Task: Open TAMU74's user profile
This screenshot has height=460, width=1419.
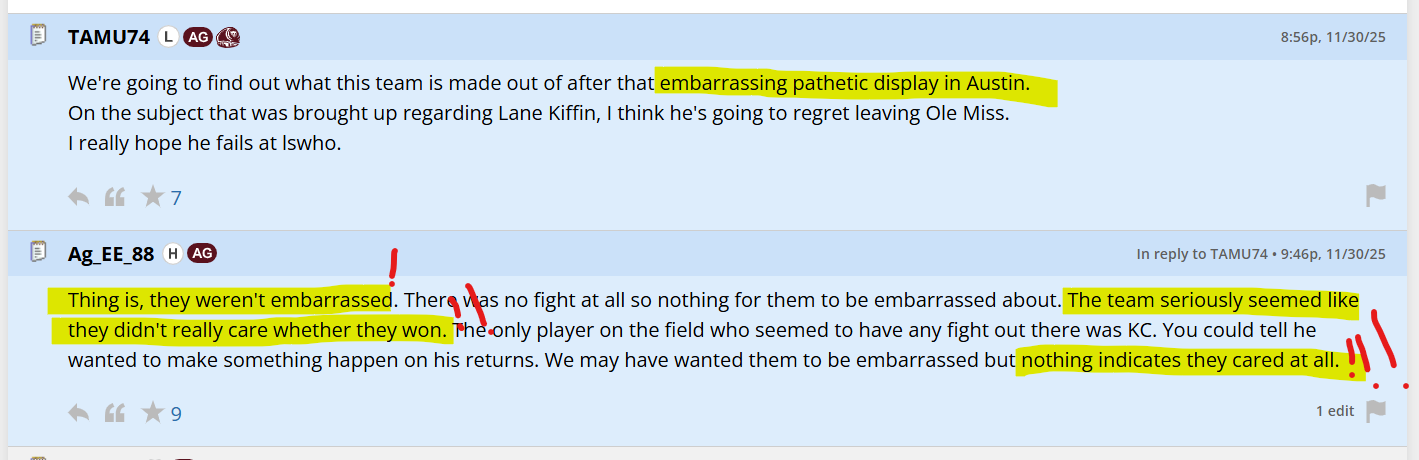Action: point(108,37)
